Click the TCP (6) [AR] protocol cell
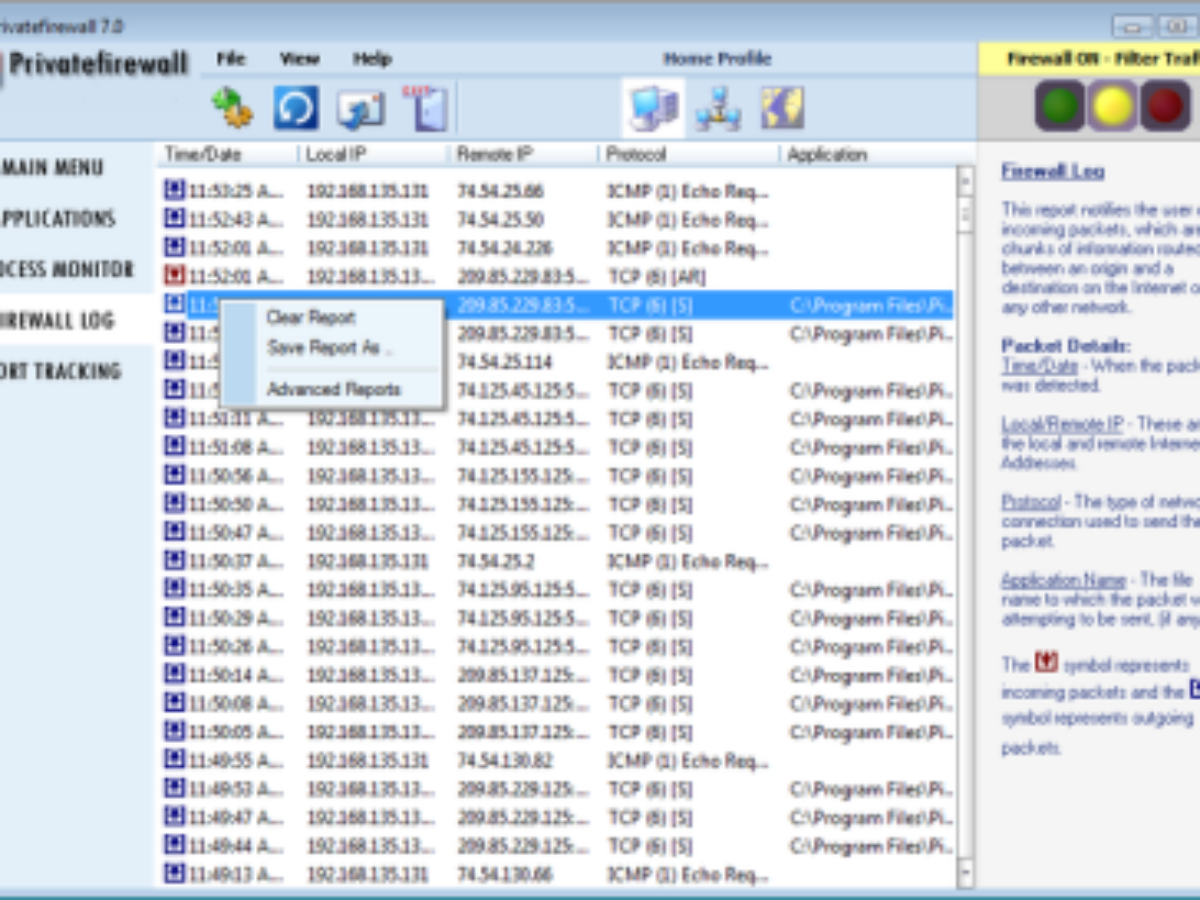This screenshot has height=900, width=1200. pyautogui.click(x=656, y=276)
